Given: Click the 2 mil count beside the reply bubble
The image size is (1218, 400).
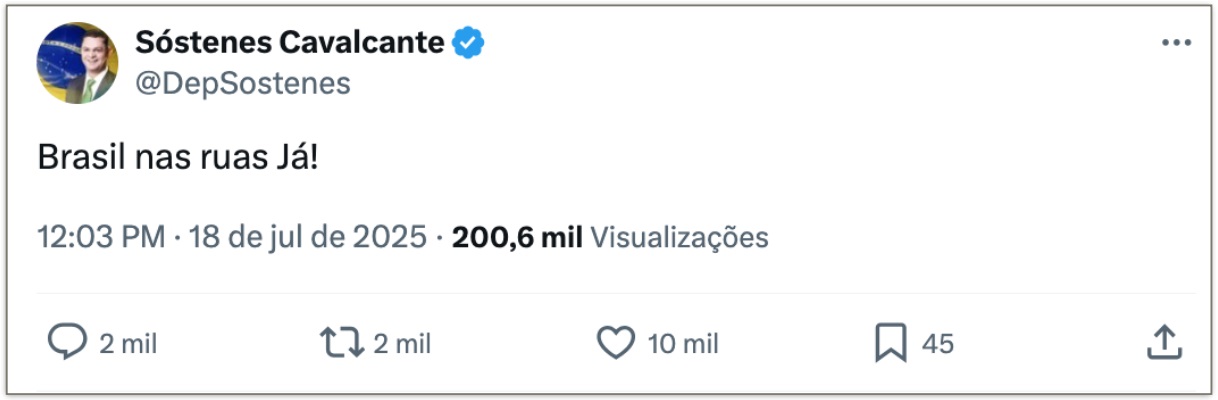Looking at the screenshot, I should [128, 344].
